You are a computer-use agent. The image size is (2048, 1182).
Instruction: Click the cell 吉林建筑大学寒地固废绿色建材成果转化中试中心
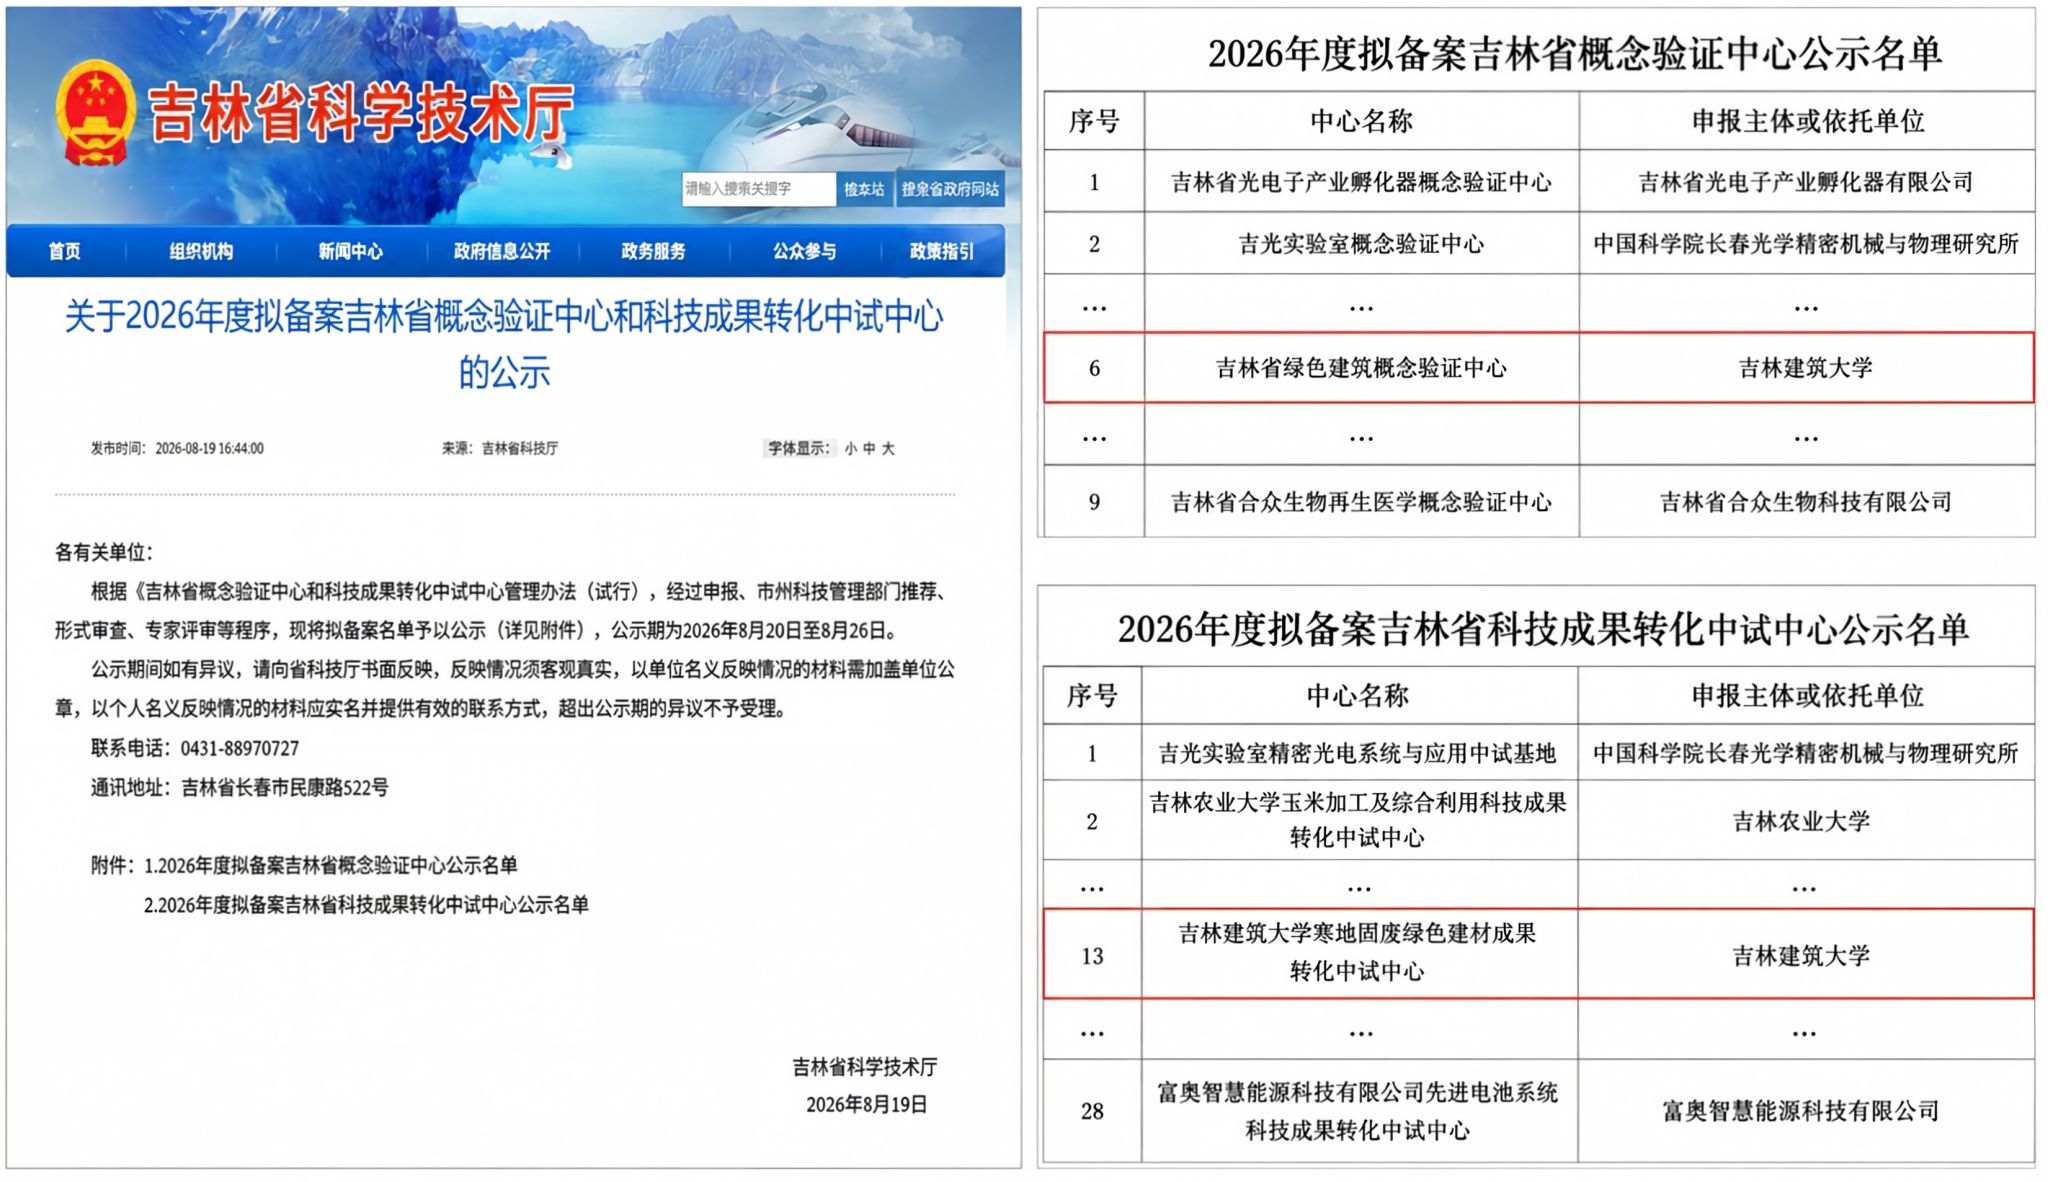(x=1358, y=952)
